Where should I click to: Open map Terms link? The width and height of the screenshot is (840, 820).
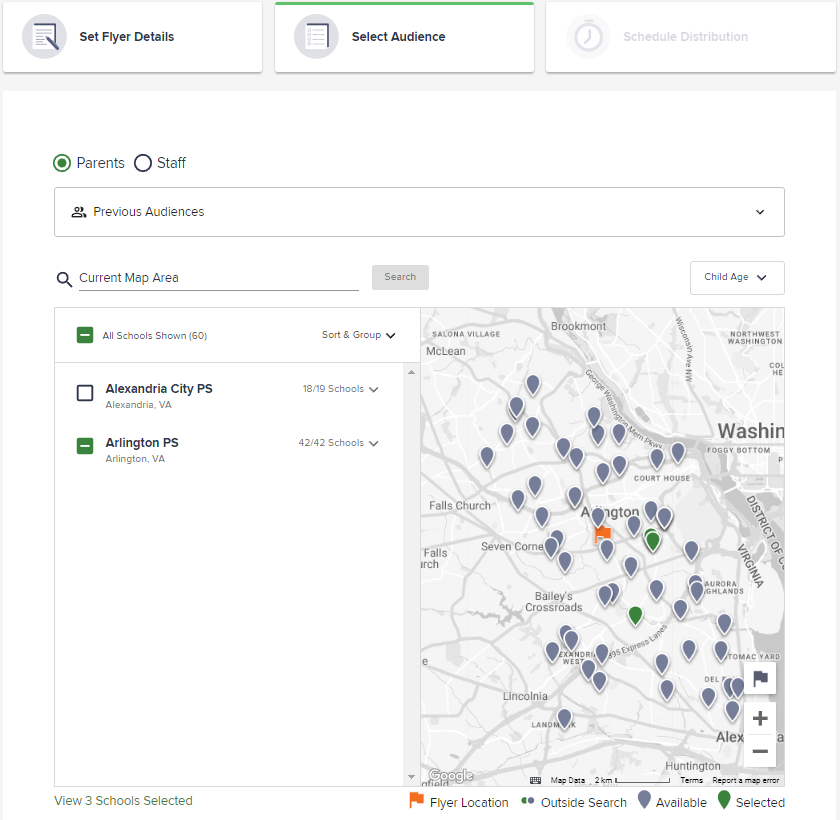[x=692, y=780]
